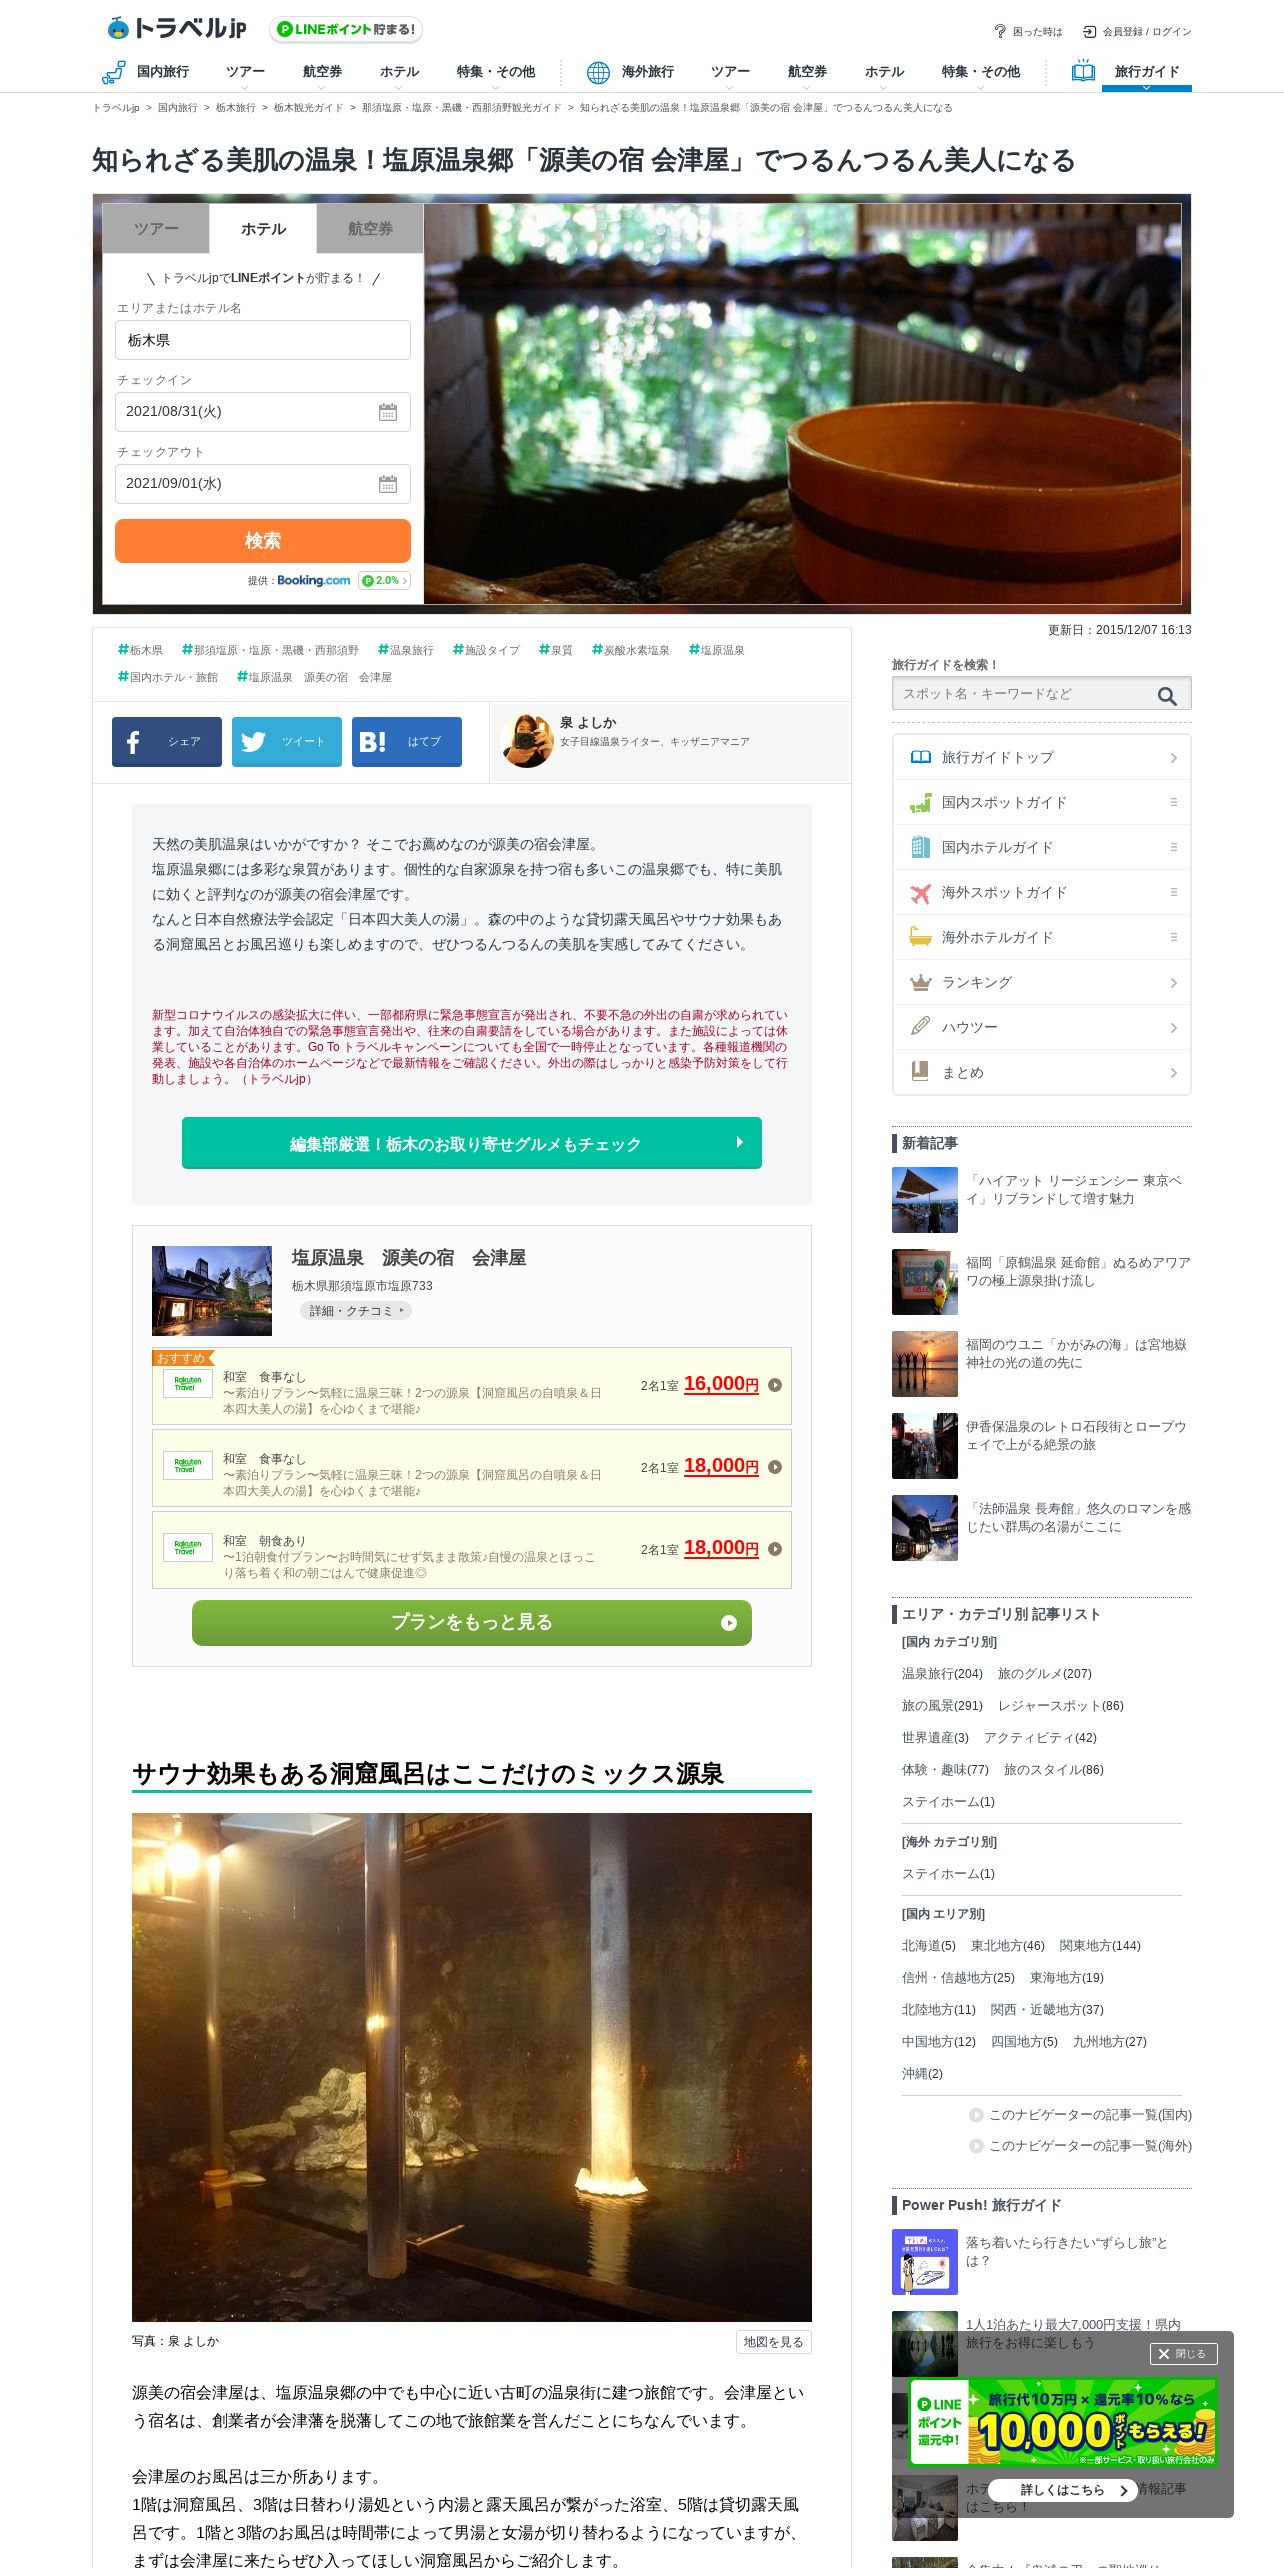
Task: Open the 国内旅行 nav item
Action: (x=162, y=72)
